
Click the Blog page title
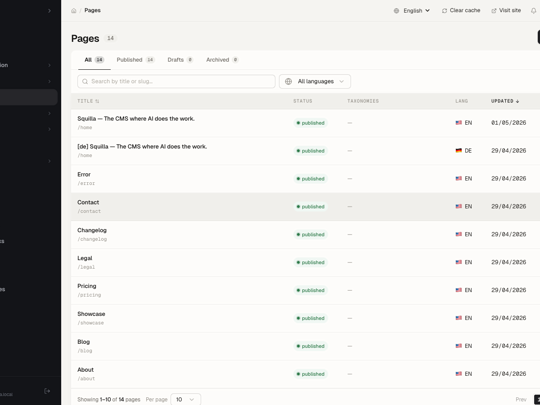click(x=84, y=342)
